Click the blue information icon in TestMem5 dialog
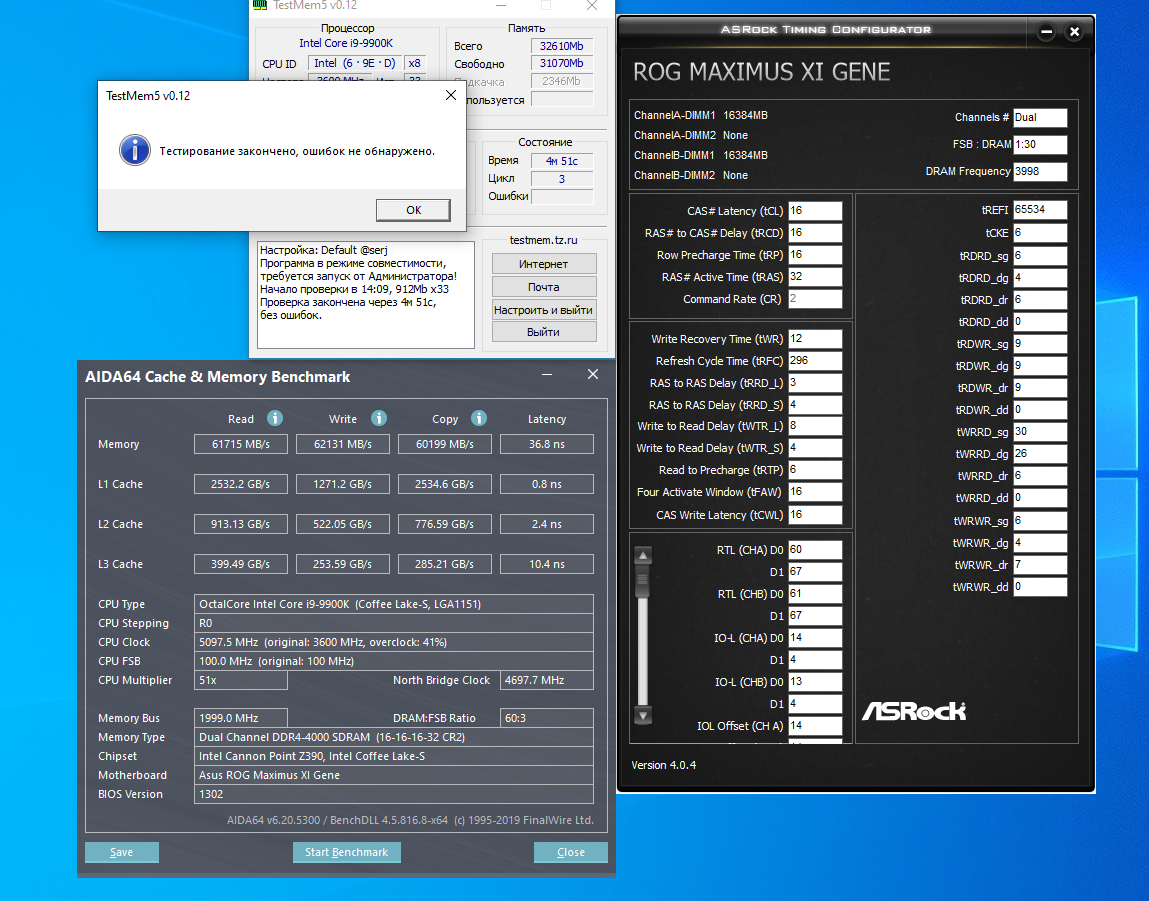1149x901 pixels. click(x=135, y=150)
